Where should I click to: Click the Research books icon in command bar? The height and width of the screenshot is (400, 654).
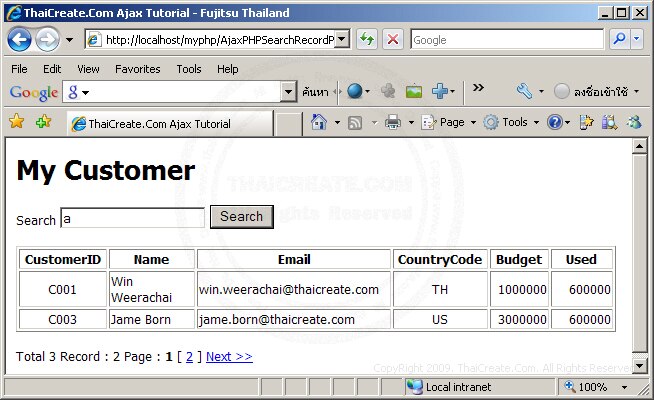609,122
